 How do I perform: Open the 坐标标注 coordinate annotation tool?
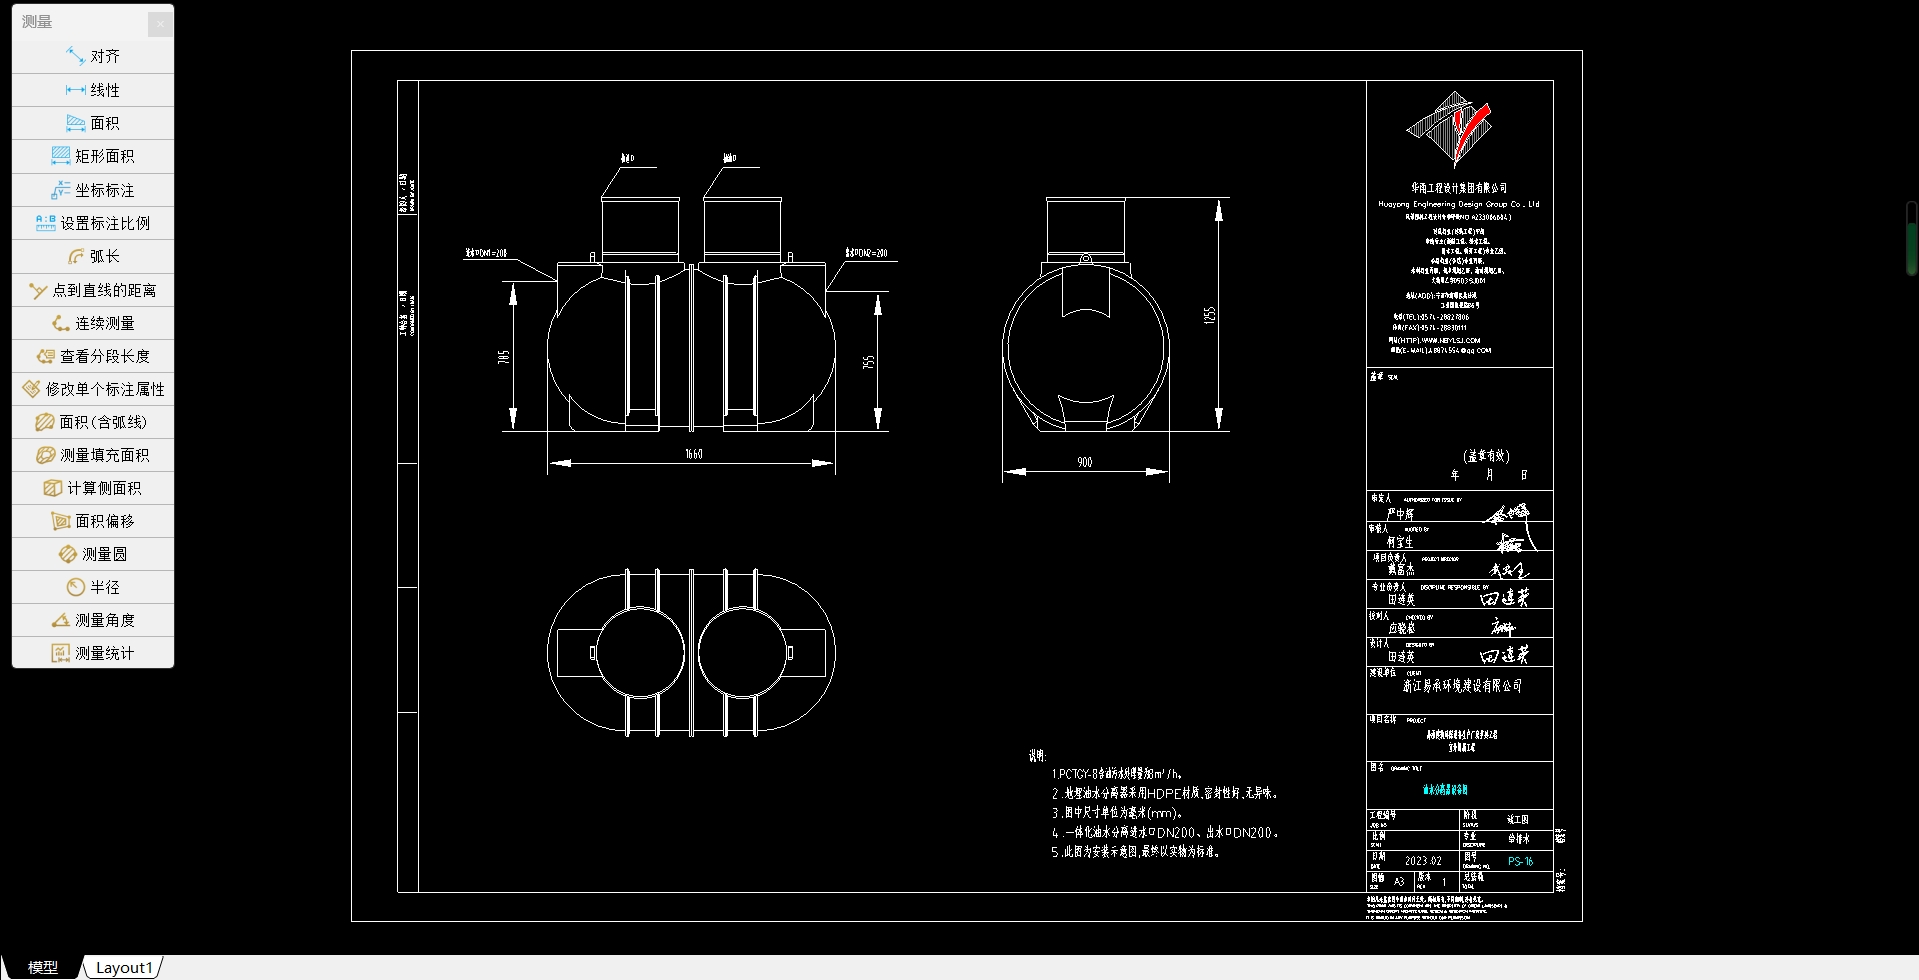tap(93, 190)
